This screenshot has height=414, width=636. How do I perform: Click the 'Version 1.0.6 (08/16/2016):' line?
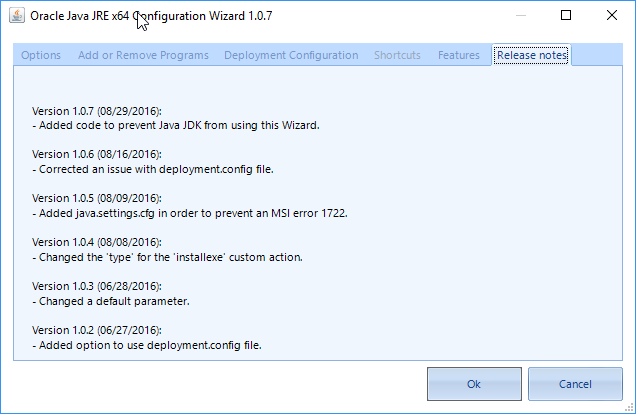click(x=97, y=154)
